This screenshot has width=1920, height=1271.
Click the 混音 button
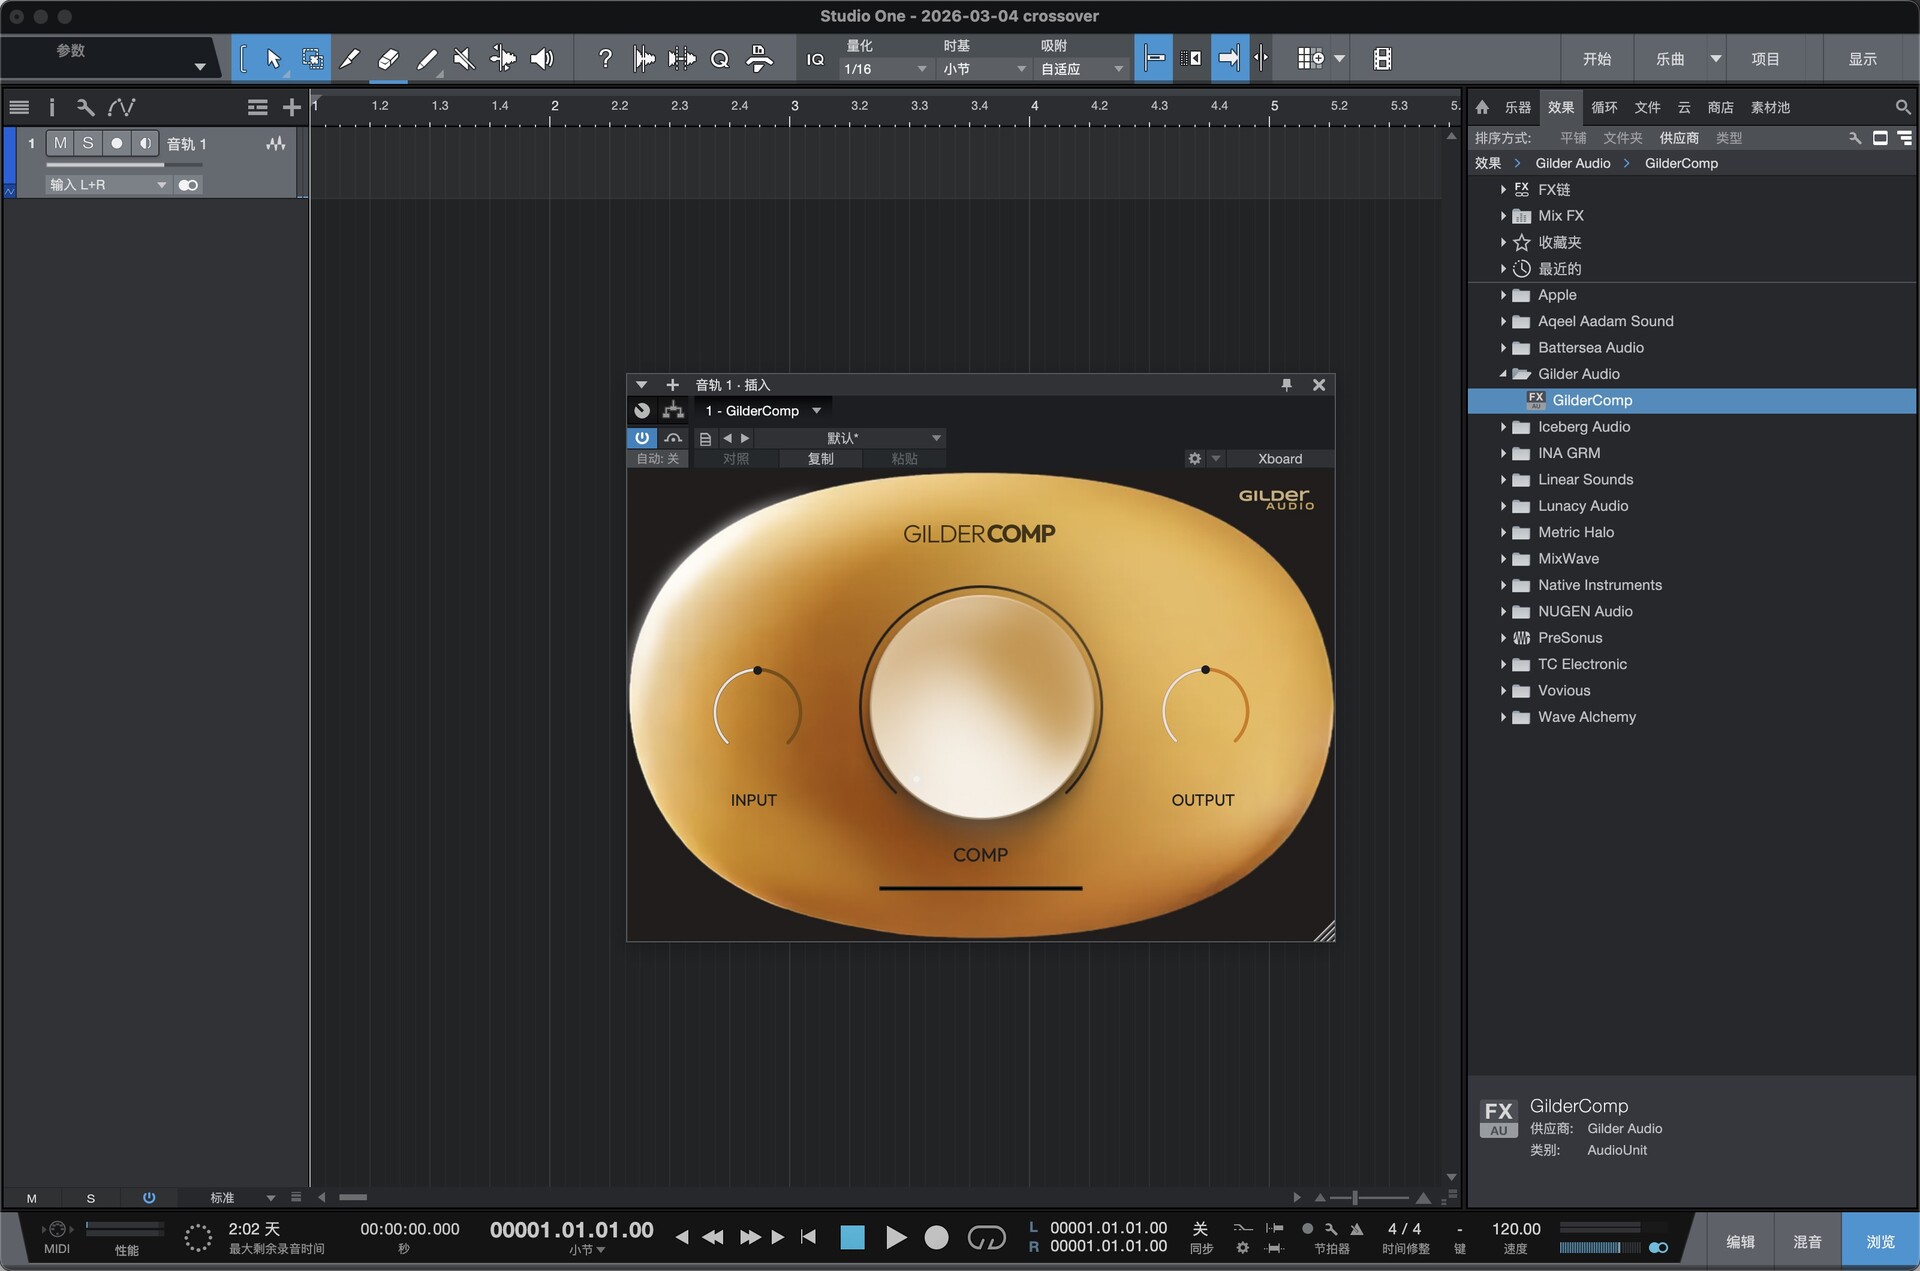point(1806,1241)
